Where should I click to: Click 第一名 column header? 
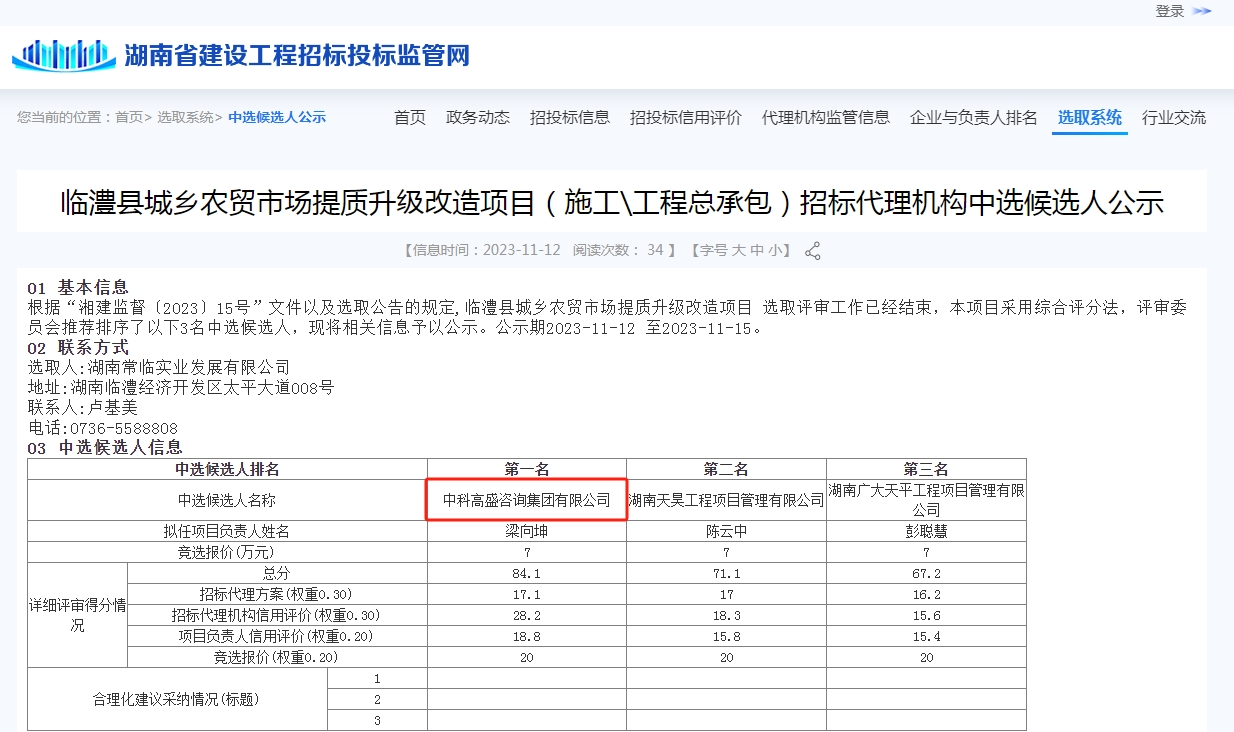pos(527,469)
